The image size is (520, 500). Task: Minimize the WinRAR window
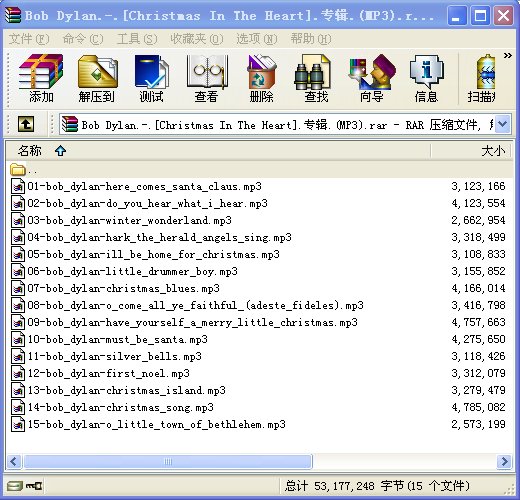pyautogui.click(x=457, y=15)
